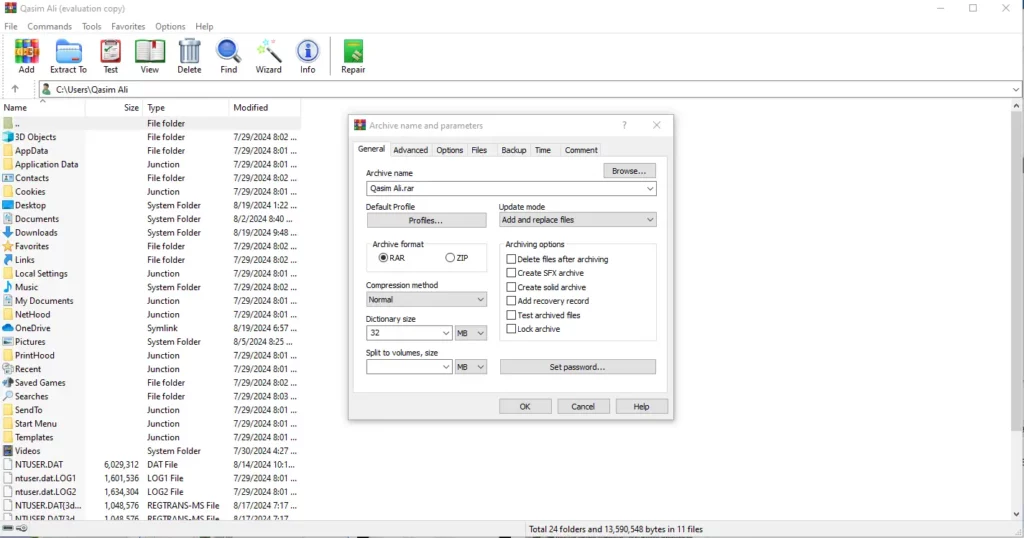The width and height of the screenshot is (1024, 538).
Task: Click the dialog Help button
Action: [x=641, y=406]
